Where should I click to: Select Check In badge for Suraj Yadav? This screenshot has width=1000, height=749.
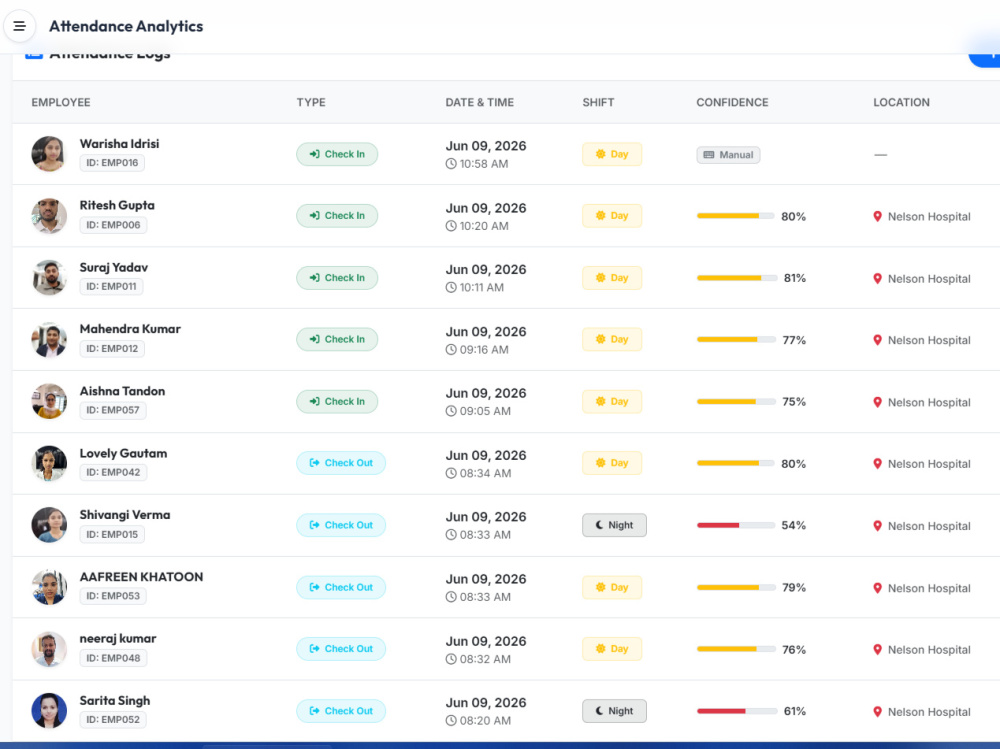[x=337, y=278]
